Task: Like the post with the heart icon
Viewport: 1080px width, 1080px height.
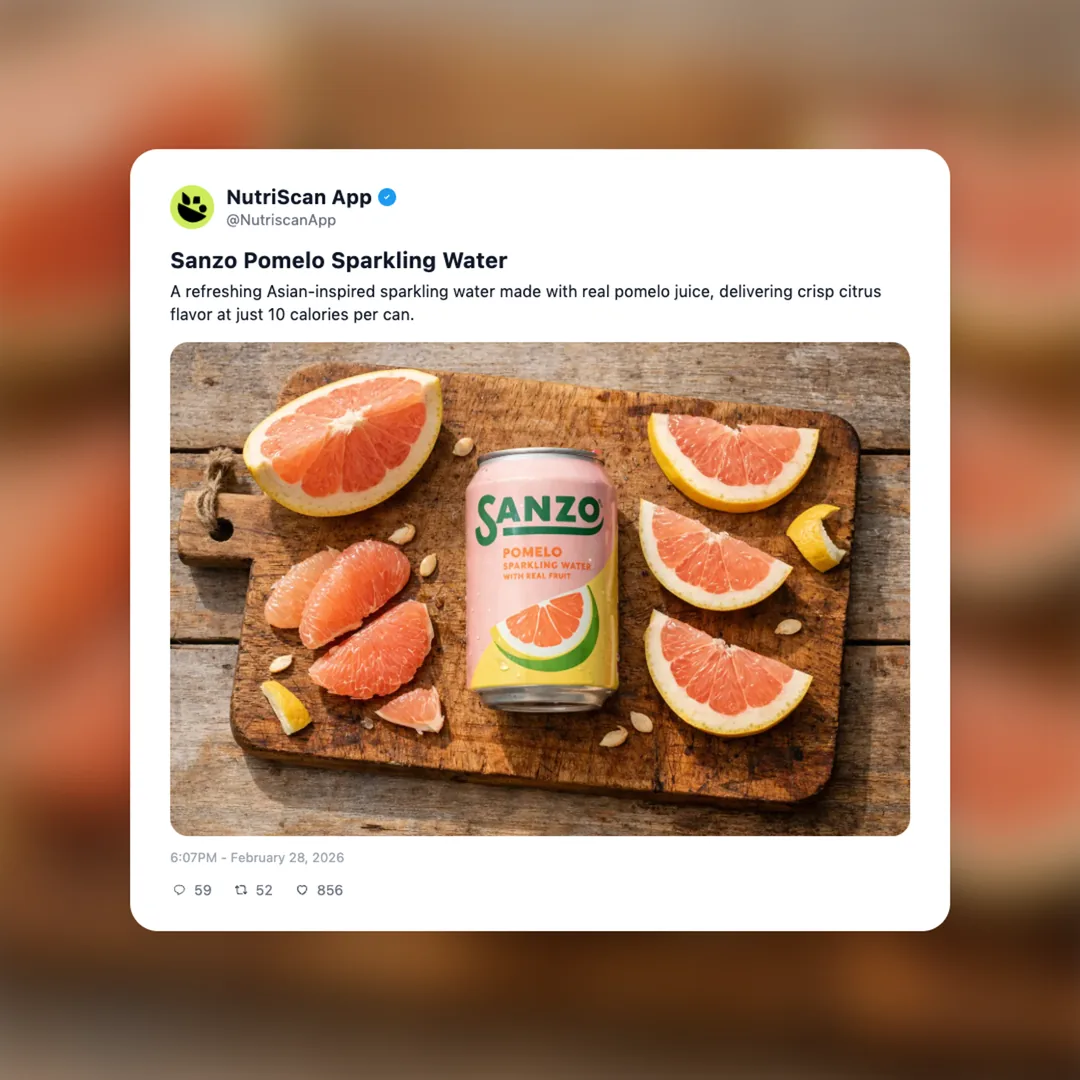Action: click(302, 890)
